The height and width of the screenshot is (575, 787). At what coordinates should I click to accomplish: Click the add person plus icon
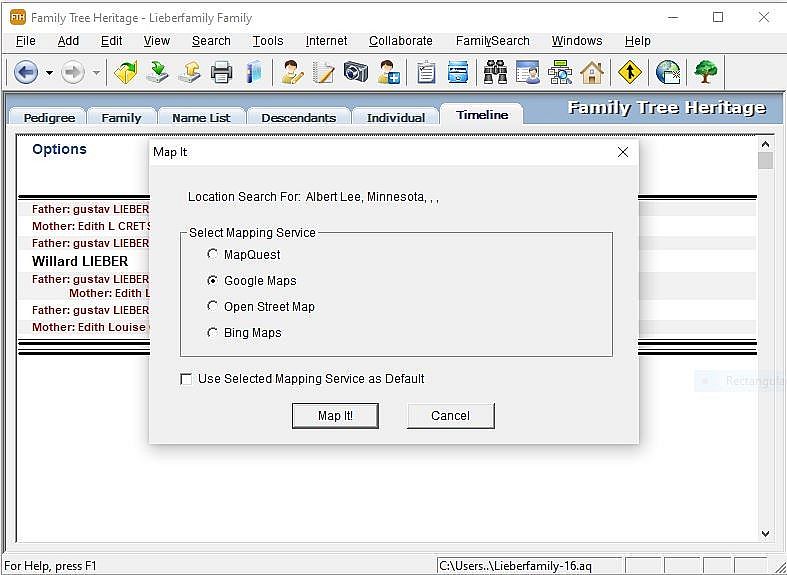tap(388, 72)
